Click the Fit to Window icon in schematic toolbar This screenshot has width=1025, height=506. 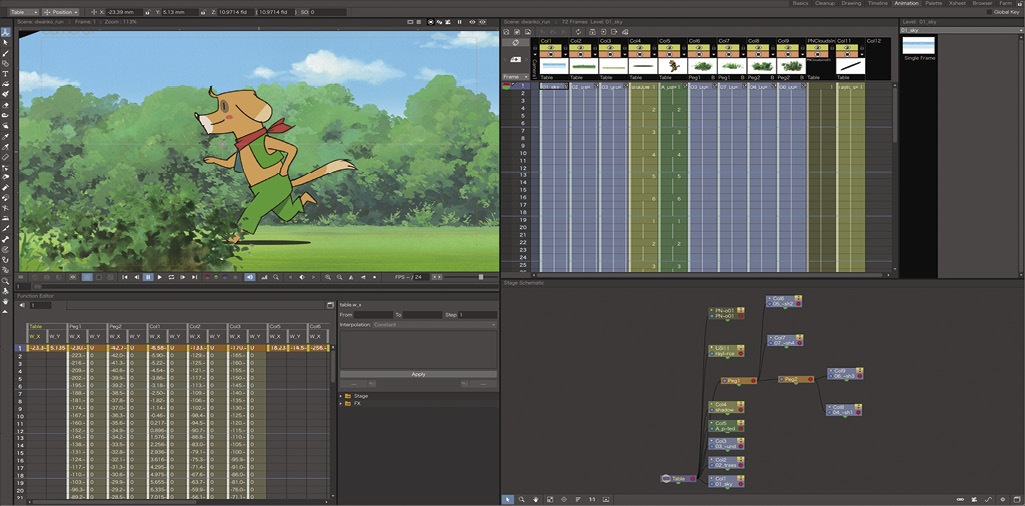[x=550, y=499]
